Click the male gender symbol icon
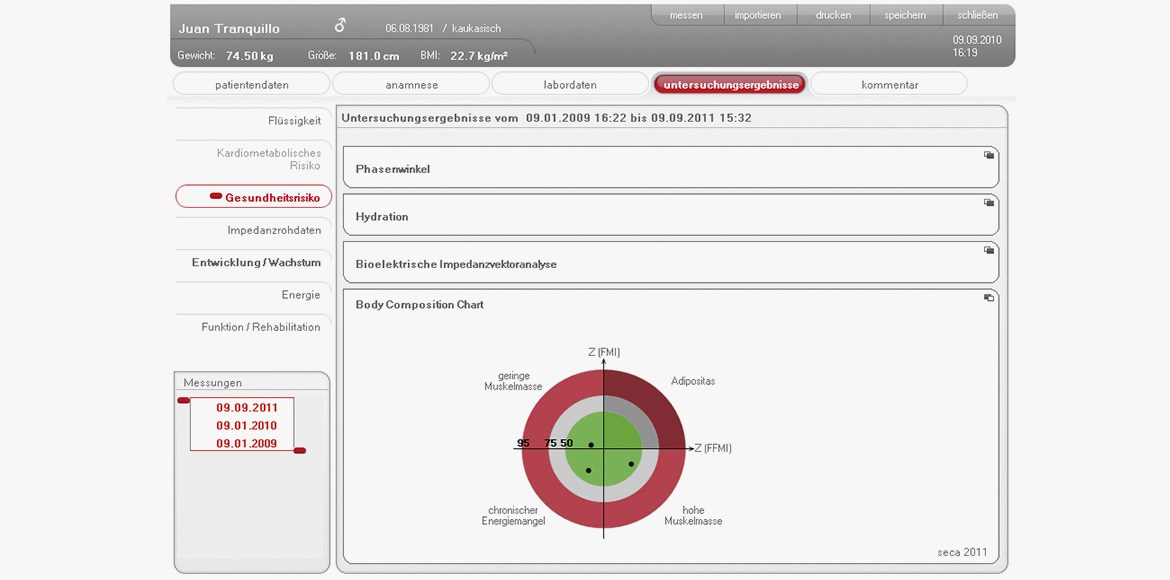Viewport: 1170px width, 580px height. (x=340, y=26)
